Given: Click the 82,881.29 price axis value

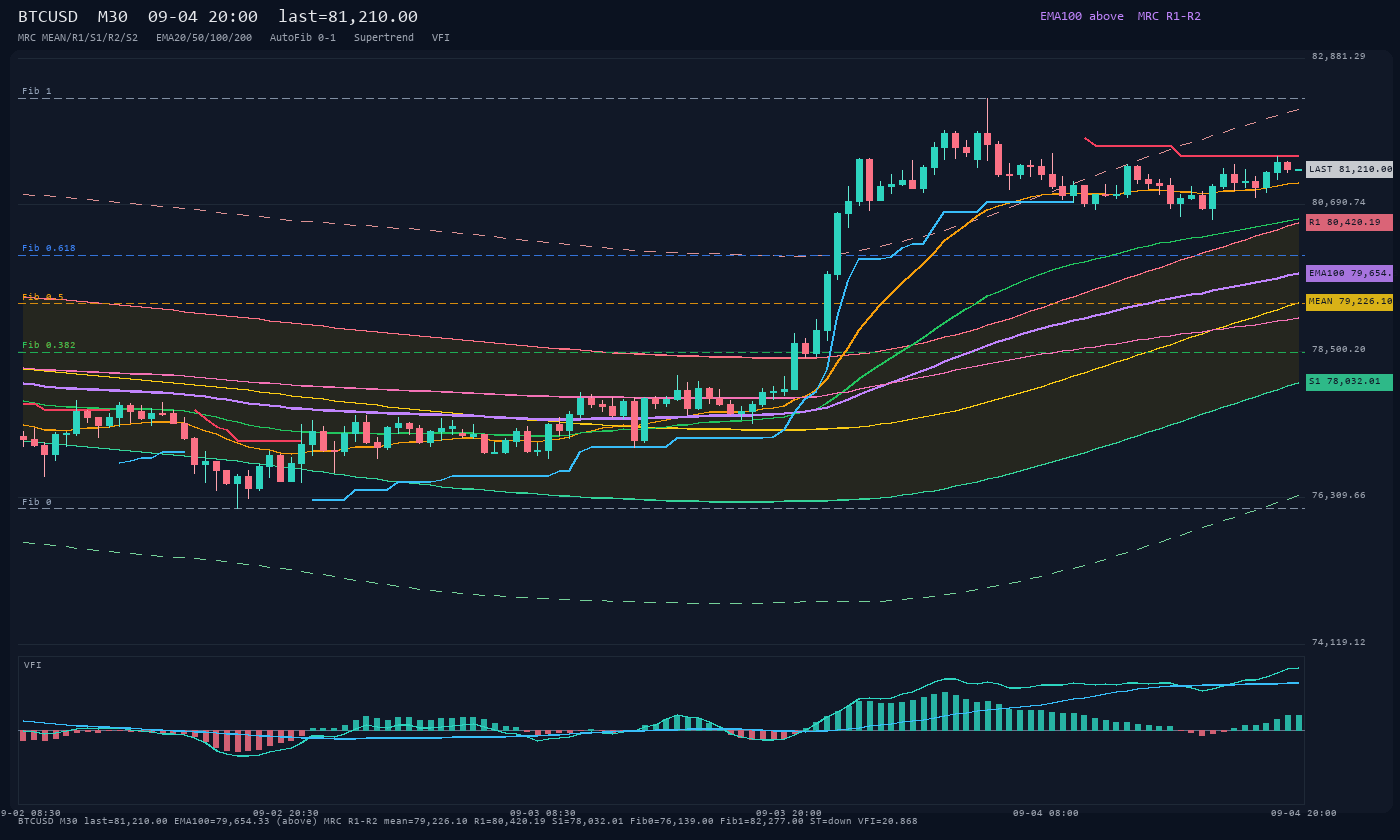Looking at the screenshot, I should [1338, 57].
